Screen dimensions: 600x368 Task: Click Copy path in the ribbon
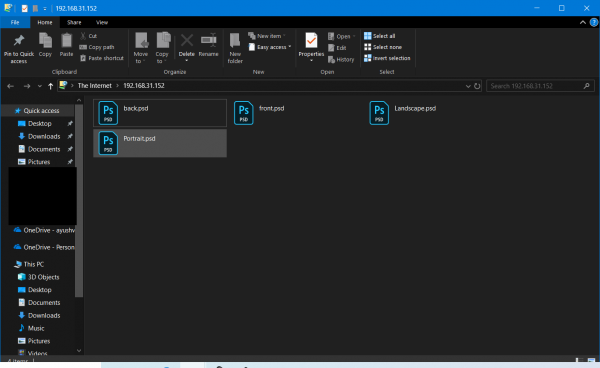[x=97, y=47]
